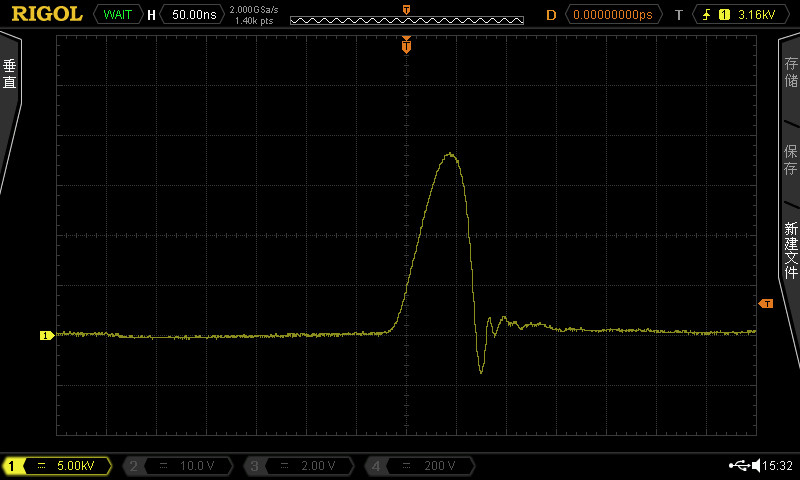Click the waveform memory overview bar
The width and height of the screenshot is (800, 480).
pyautogui.click(x=406, y=19)
